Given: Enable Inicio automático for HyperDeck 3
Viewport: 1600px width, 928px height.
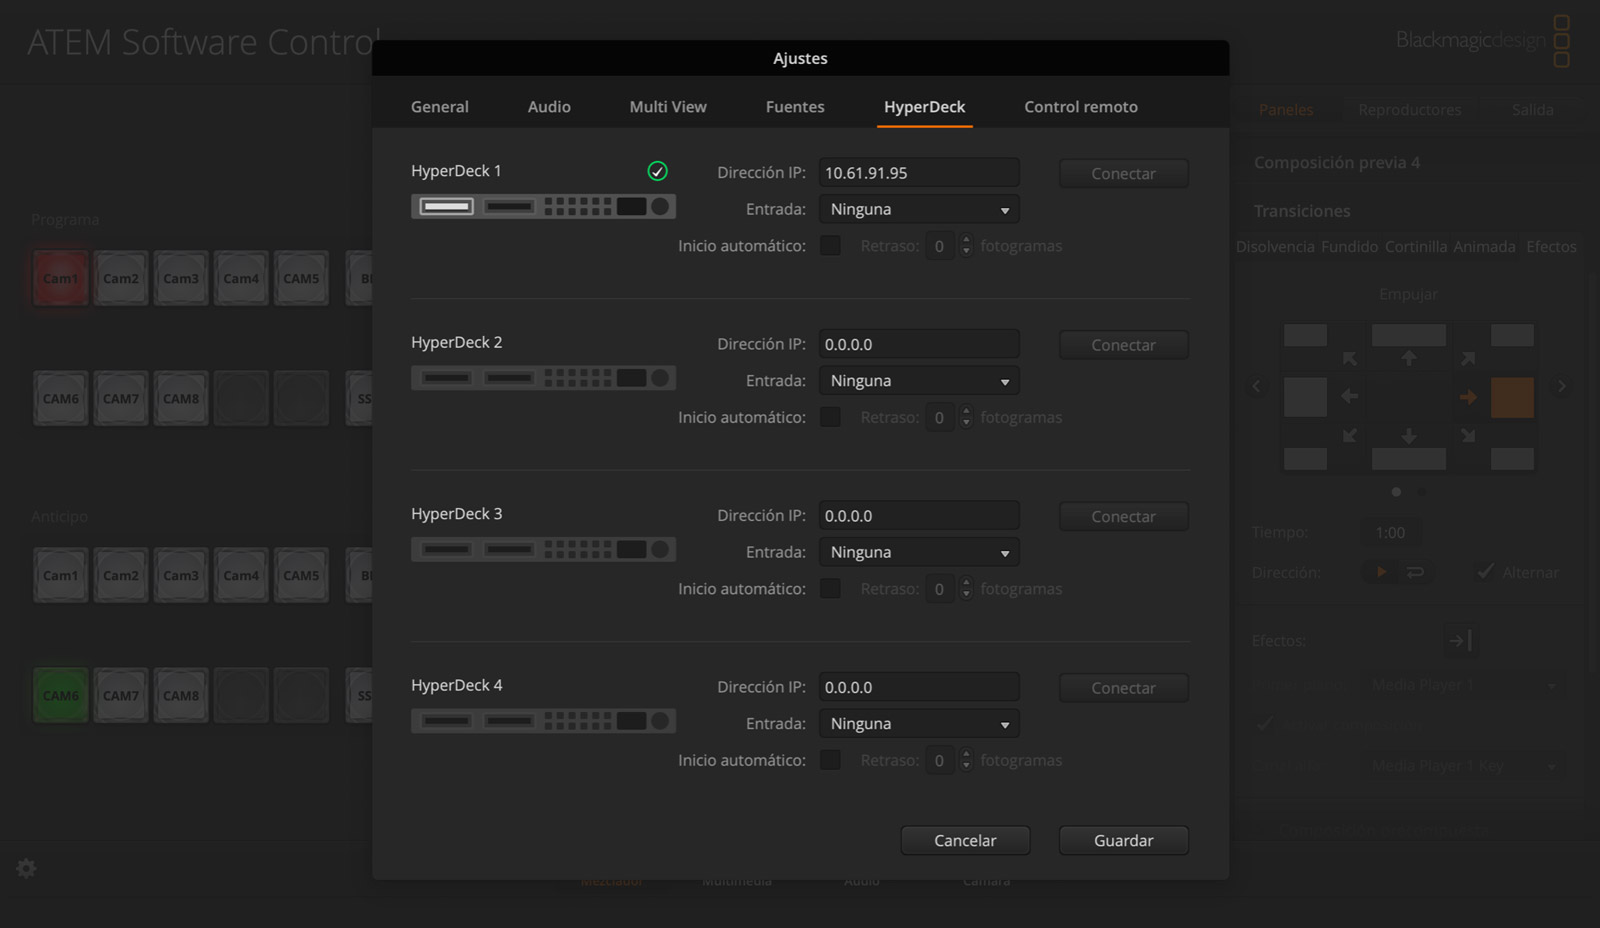Looking at the screenshot, I should 830,589.
